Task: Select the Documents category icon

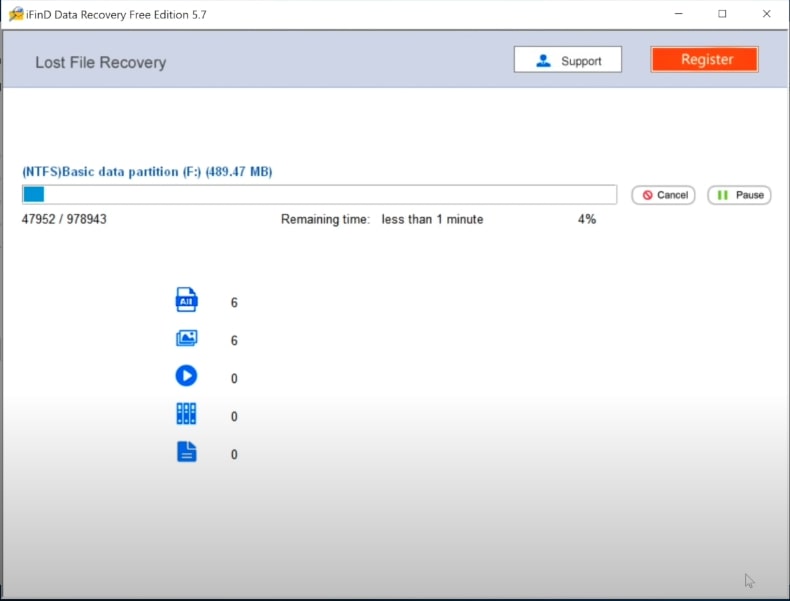Action: 186,453
